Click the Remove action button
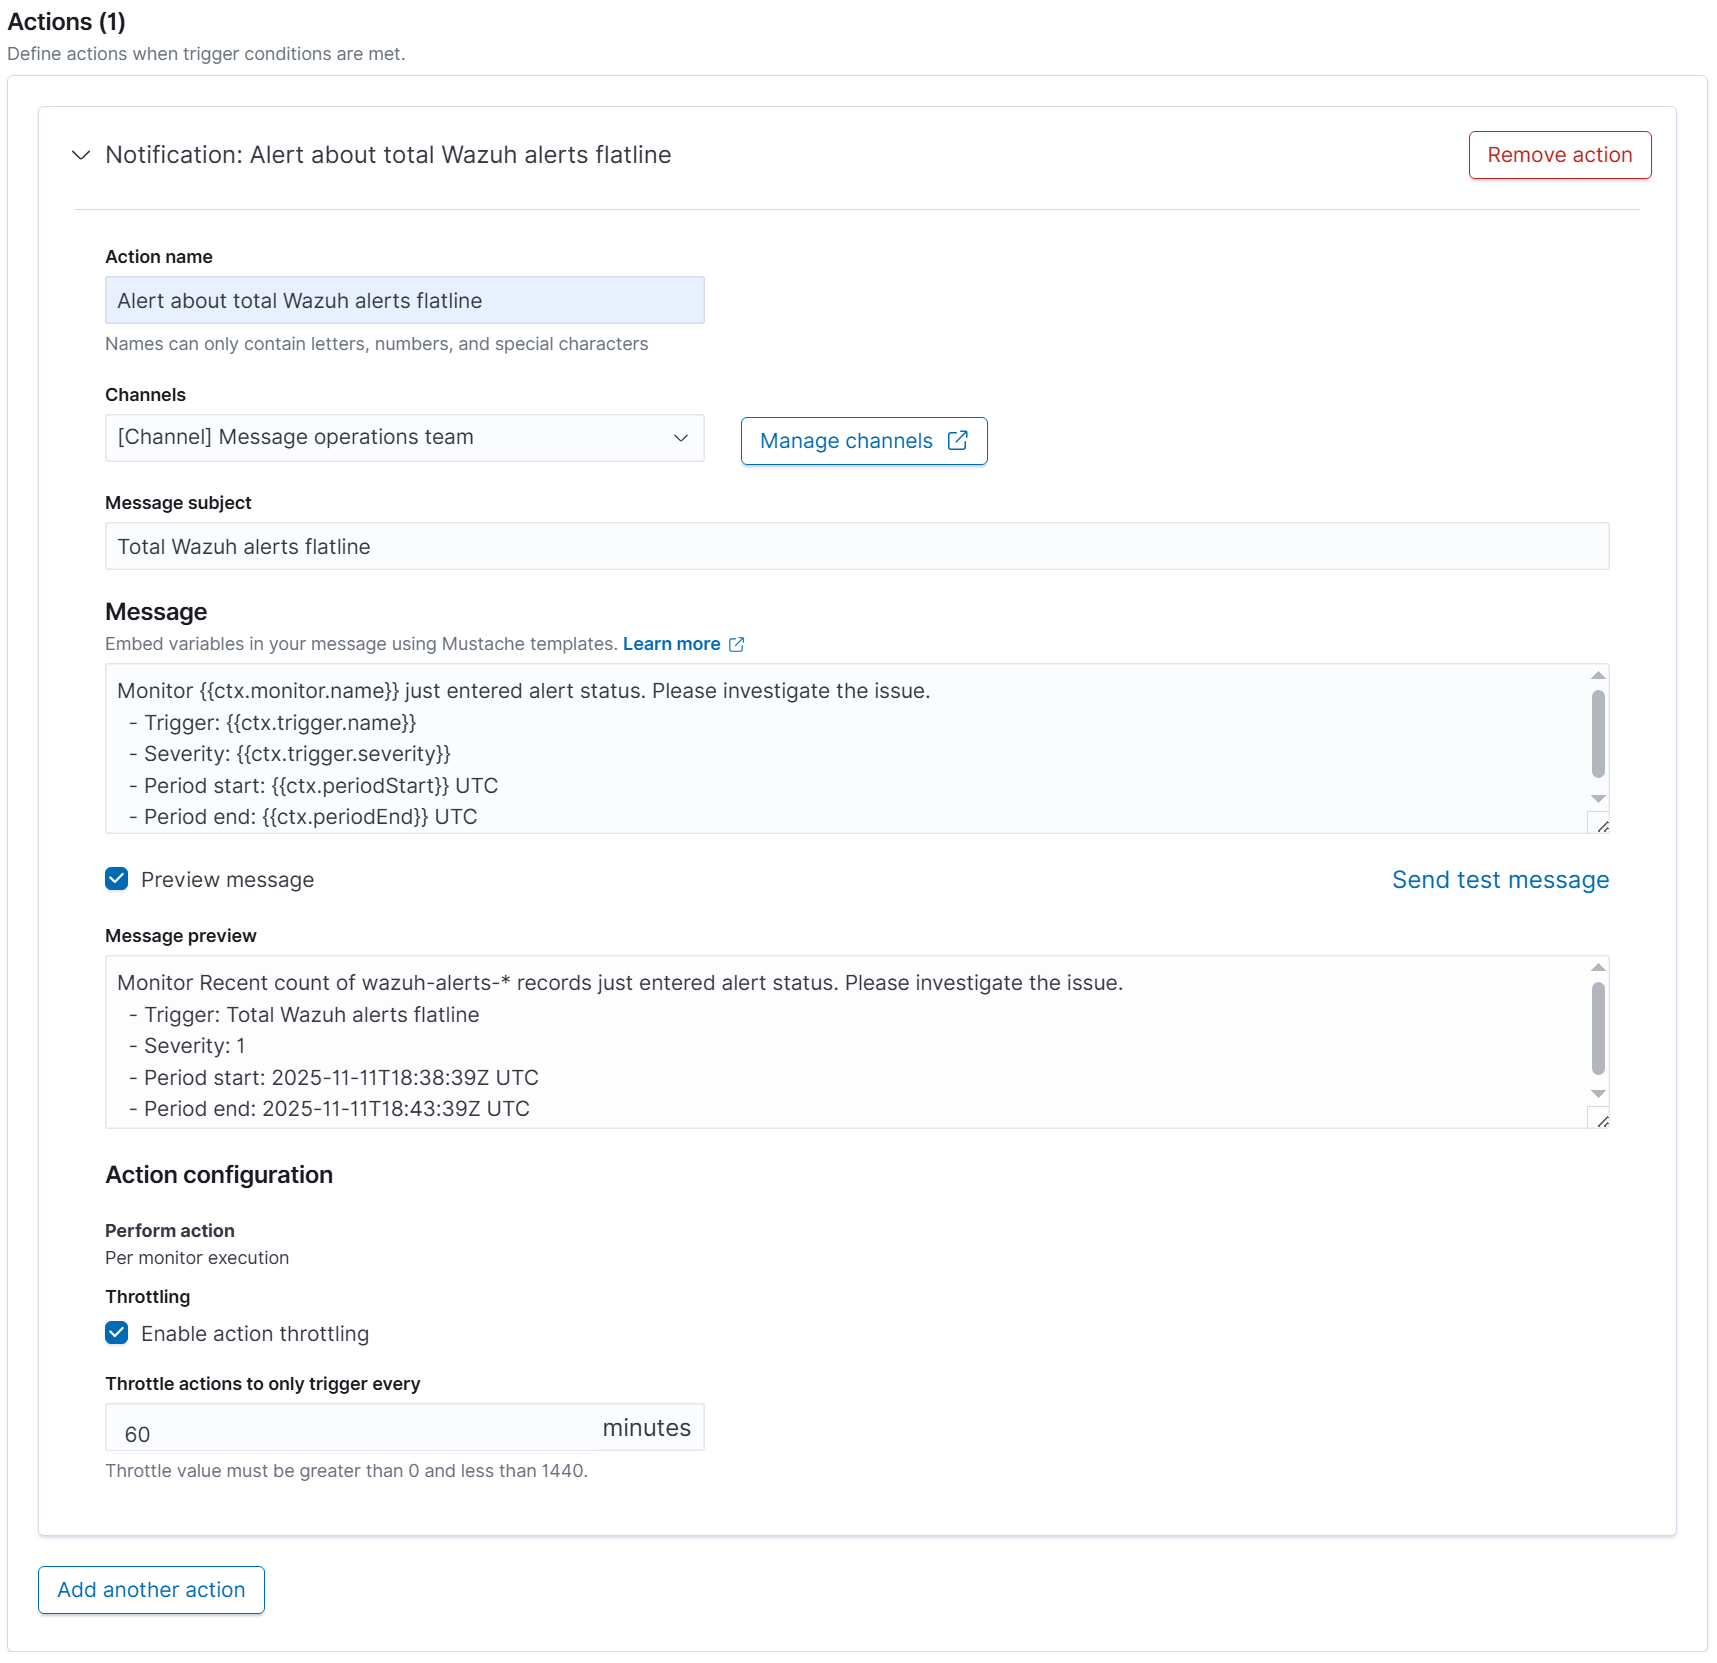This screenshot has height=1663, width=1717. 1558,155
